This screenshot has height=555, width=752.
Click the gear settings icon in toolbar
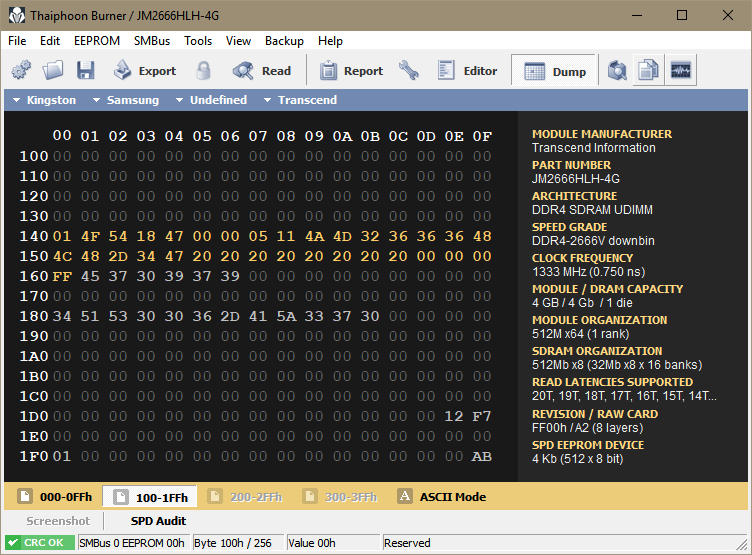coord(21,71)
